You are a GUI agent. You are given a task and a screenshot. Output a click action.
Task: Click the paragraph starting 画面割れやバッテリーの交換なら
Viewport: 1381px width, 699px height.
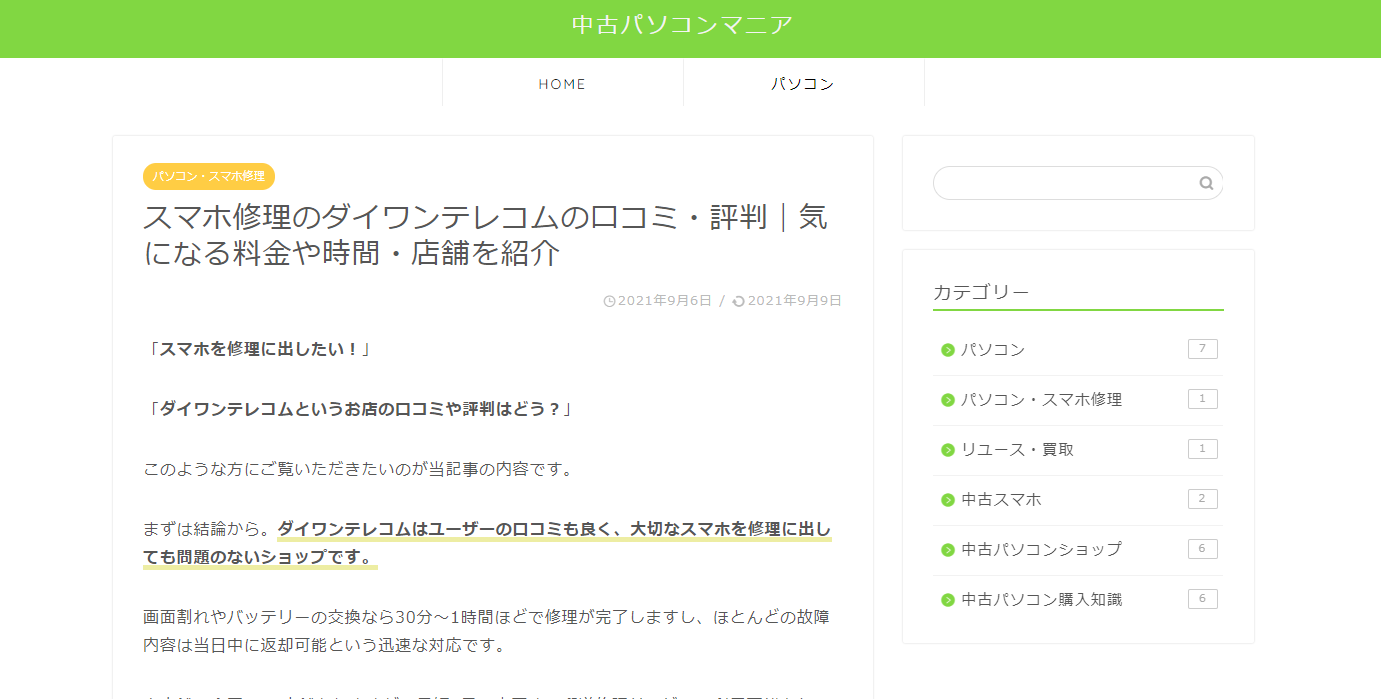487,631
